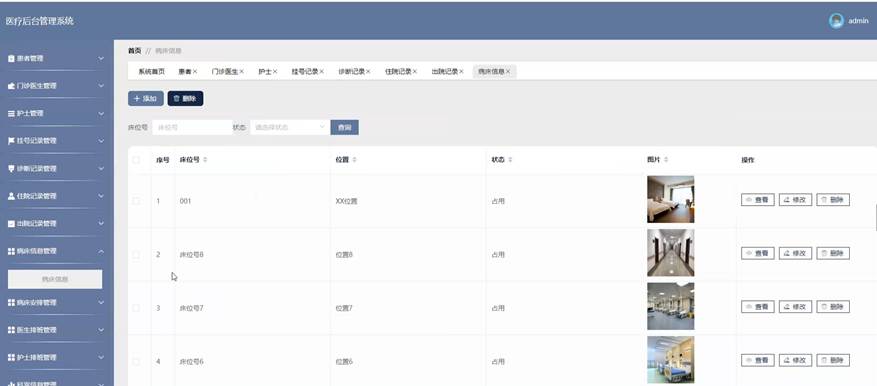
Task: Click 删除 for row 床位号8
Action: coord(833,253)
